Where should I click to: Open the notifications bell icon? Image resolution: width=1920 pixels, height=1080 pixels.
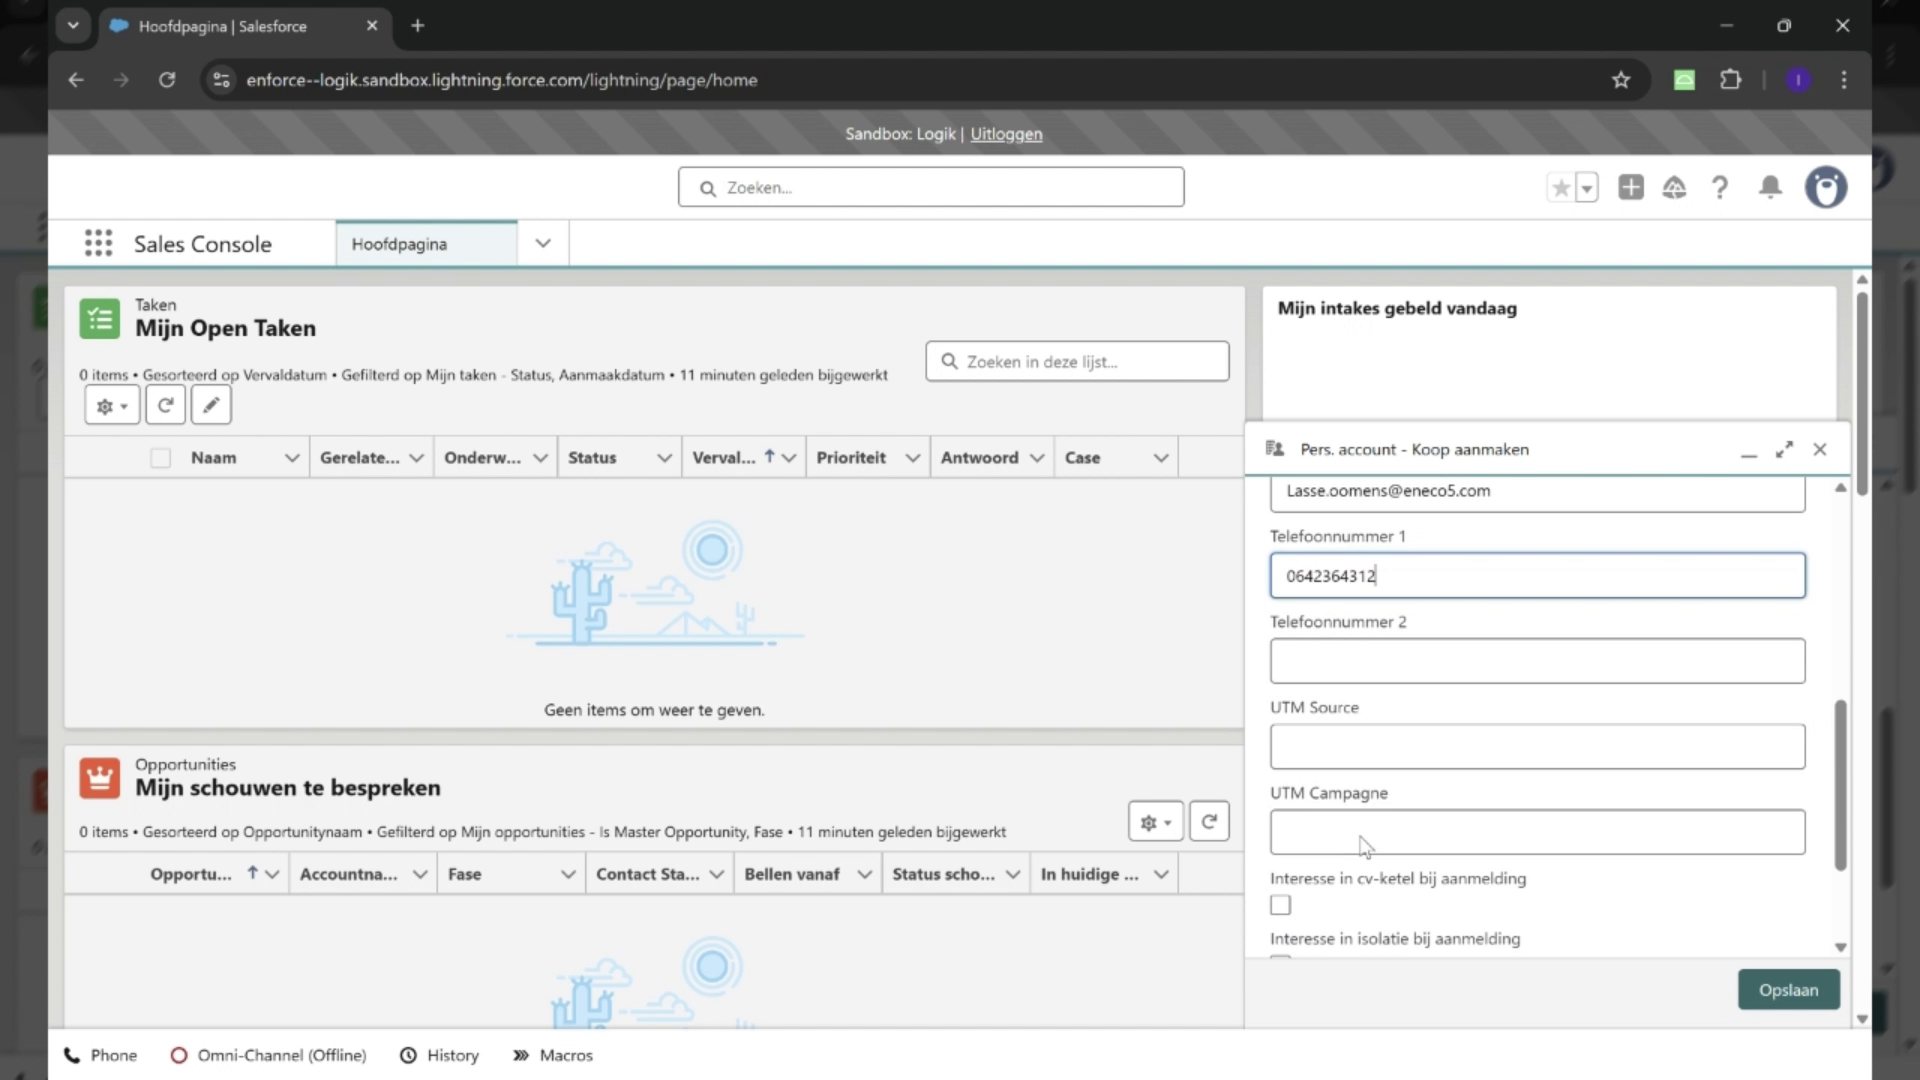1769,187
